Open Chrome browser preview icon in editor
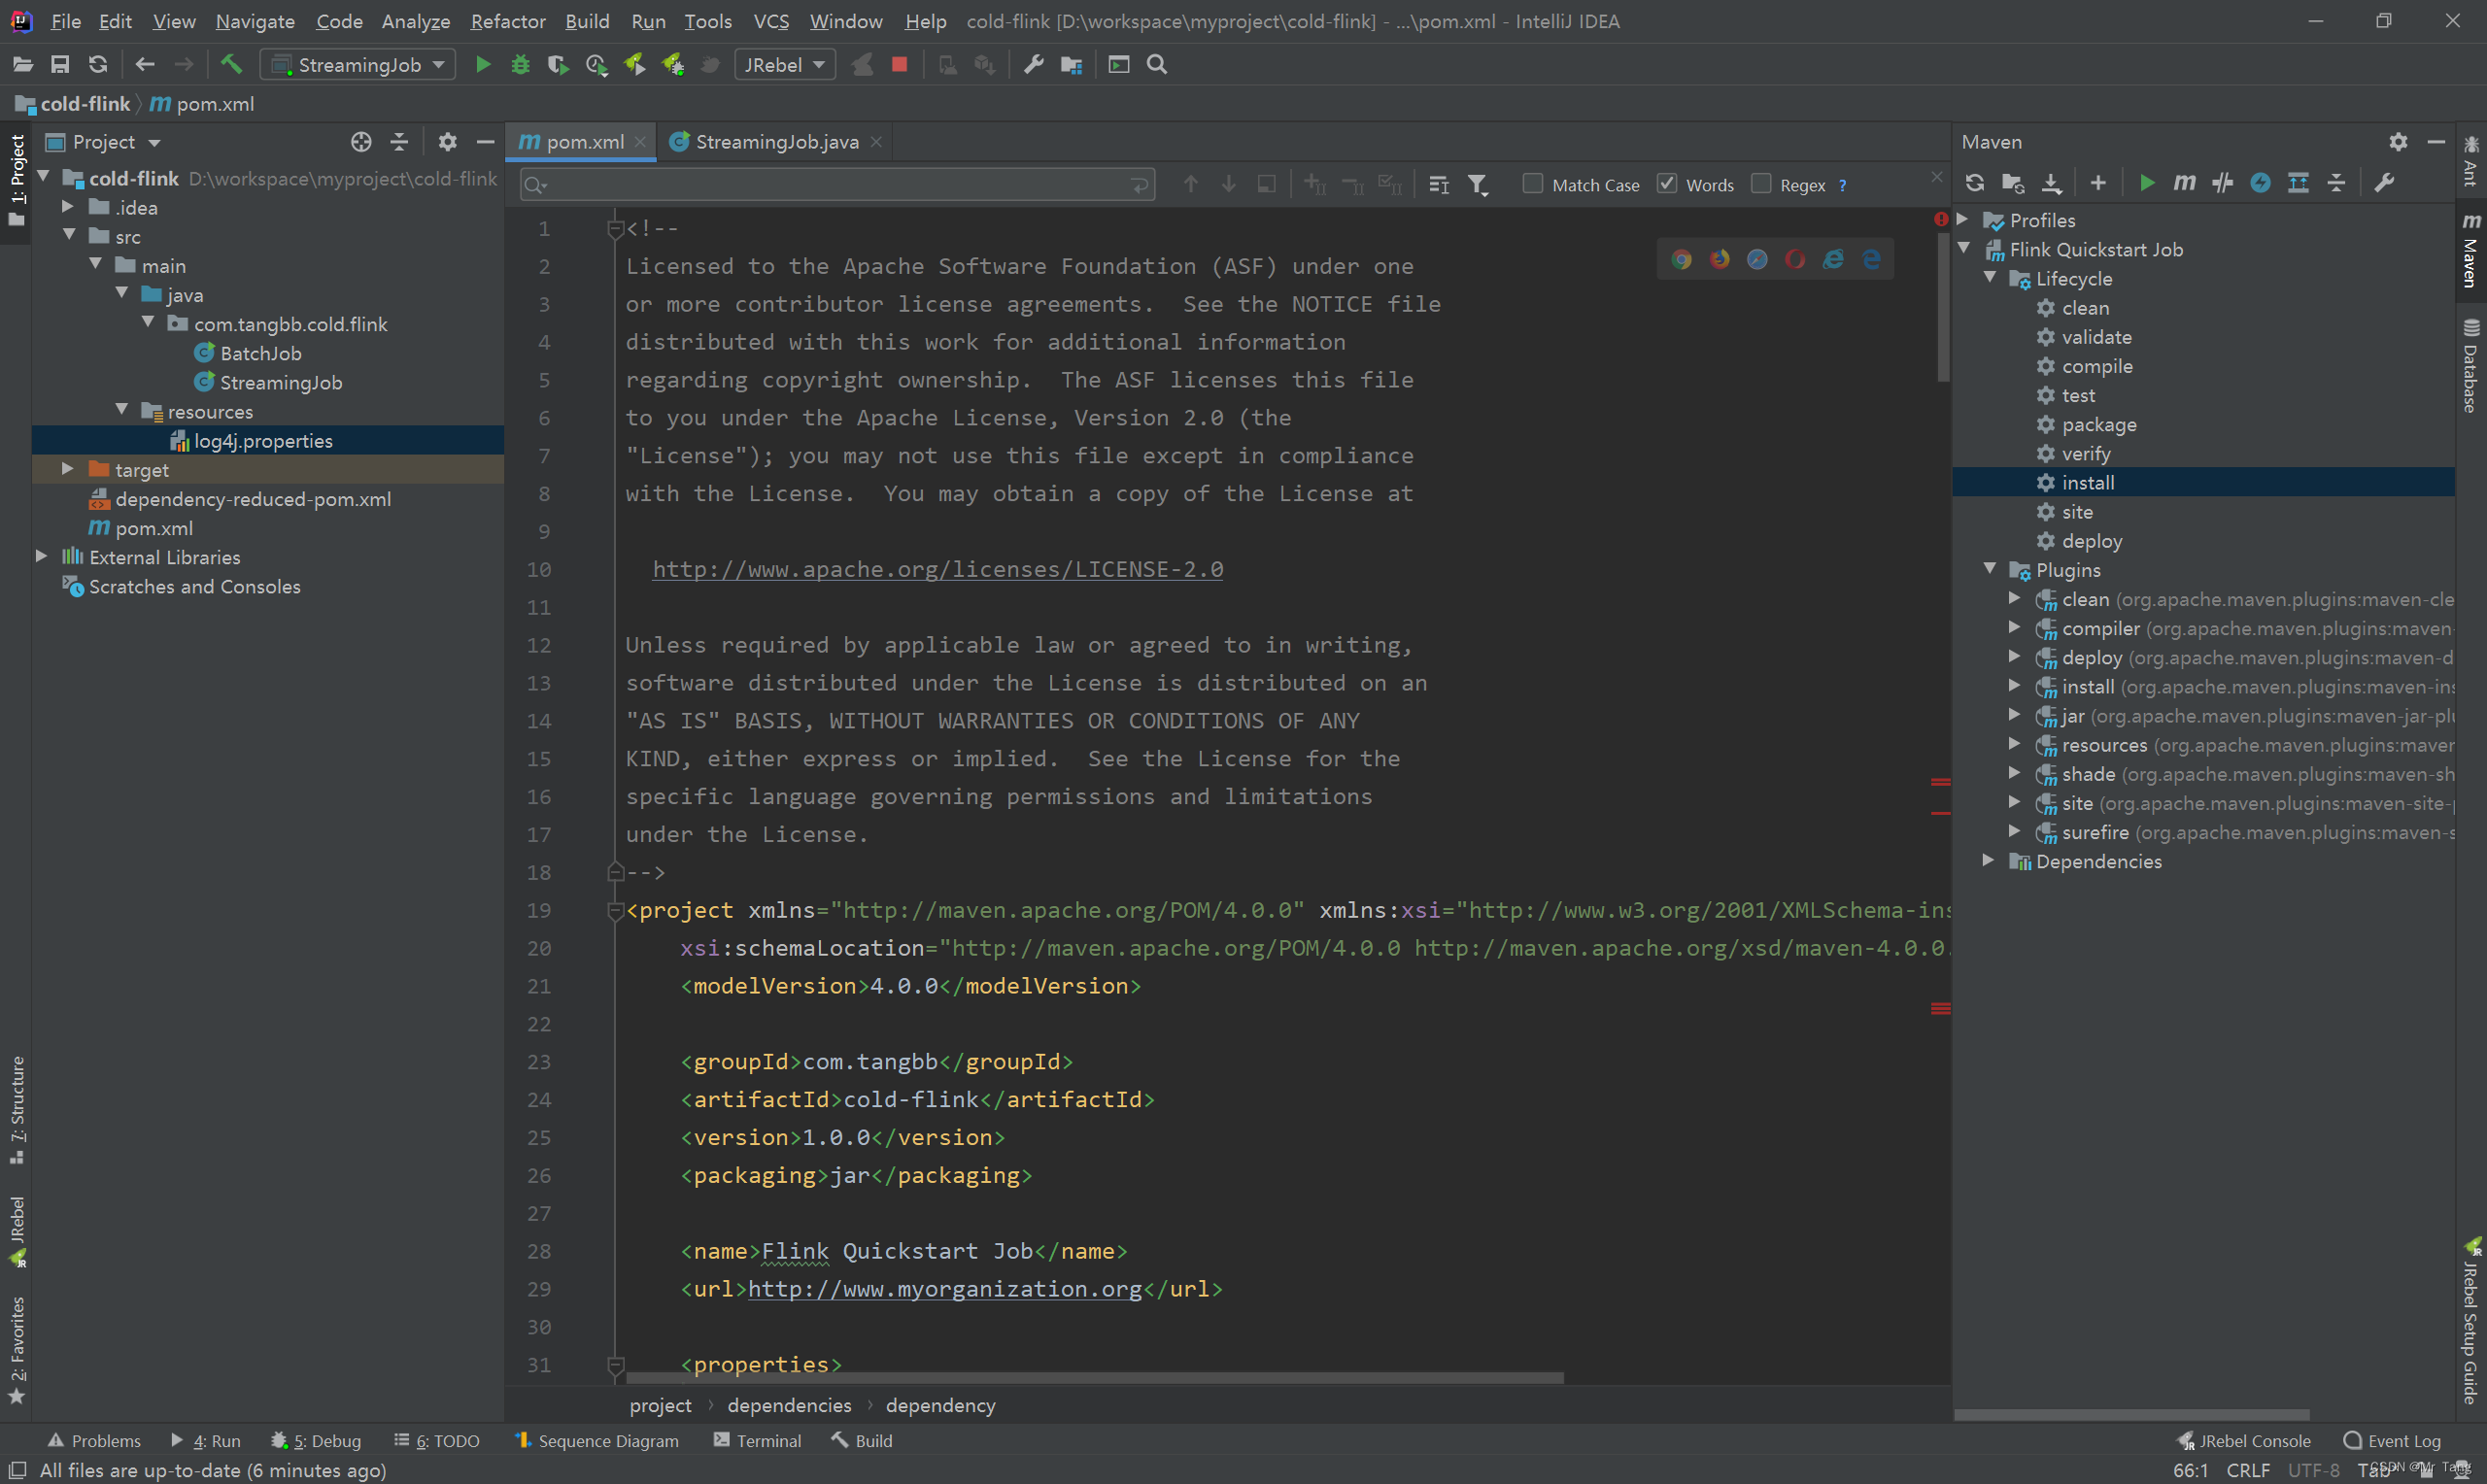The height and width of the screenshot is (1484, 2487). pos(1681,260)
